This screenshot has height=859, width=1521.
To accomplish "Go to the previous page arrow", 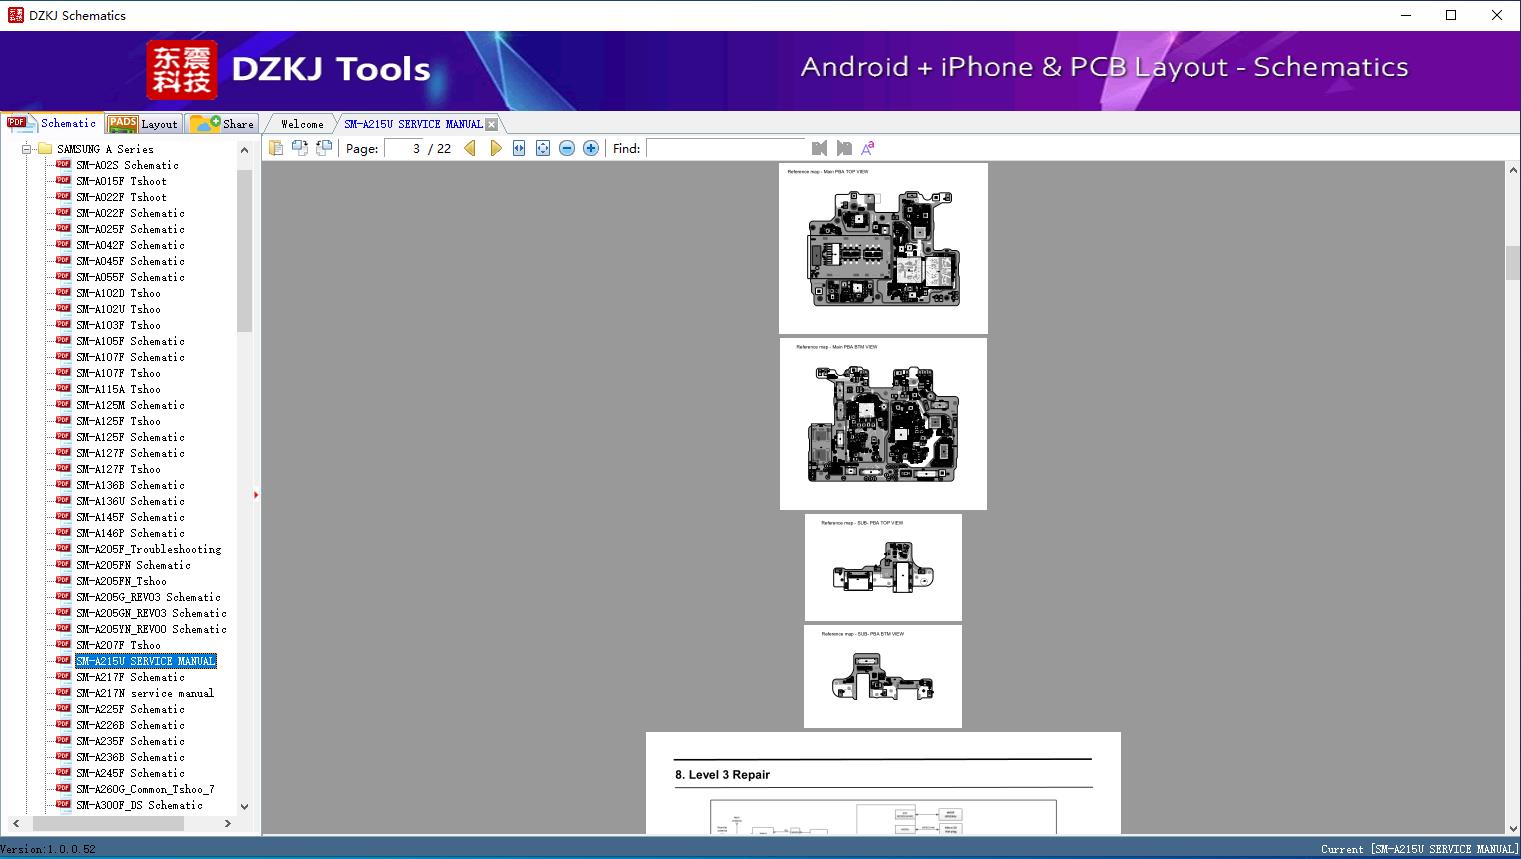I will [470, 148].
